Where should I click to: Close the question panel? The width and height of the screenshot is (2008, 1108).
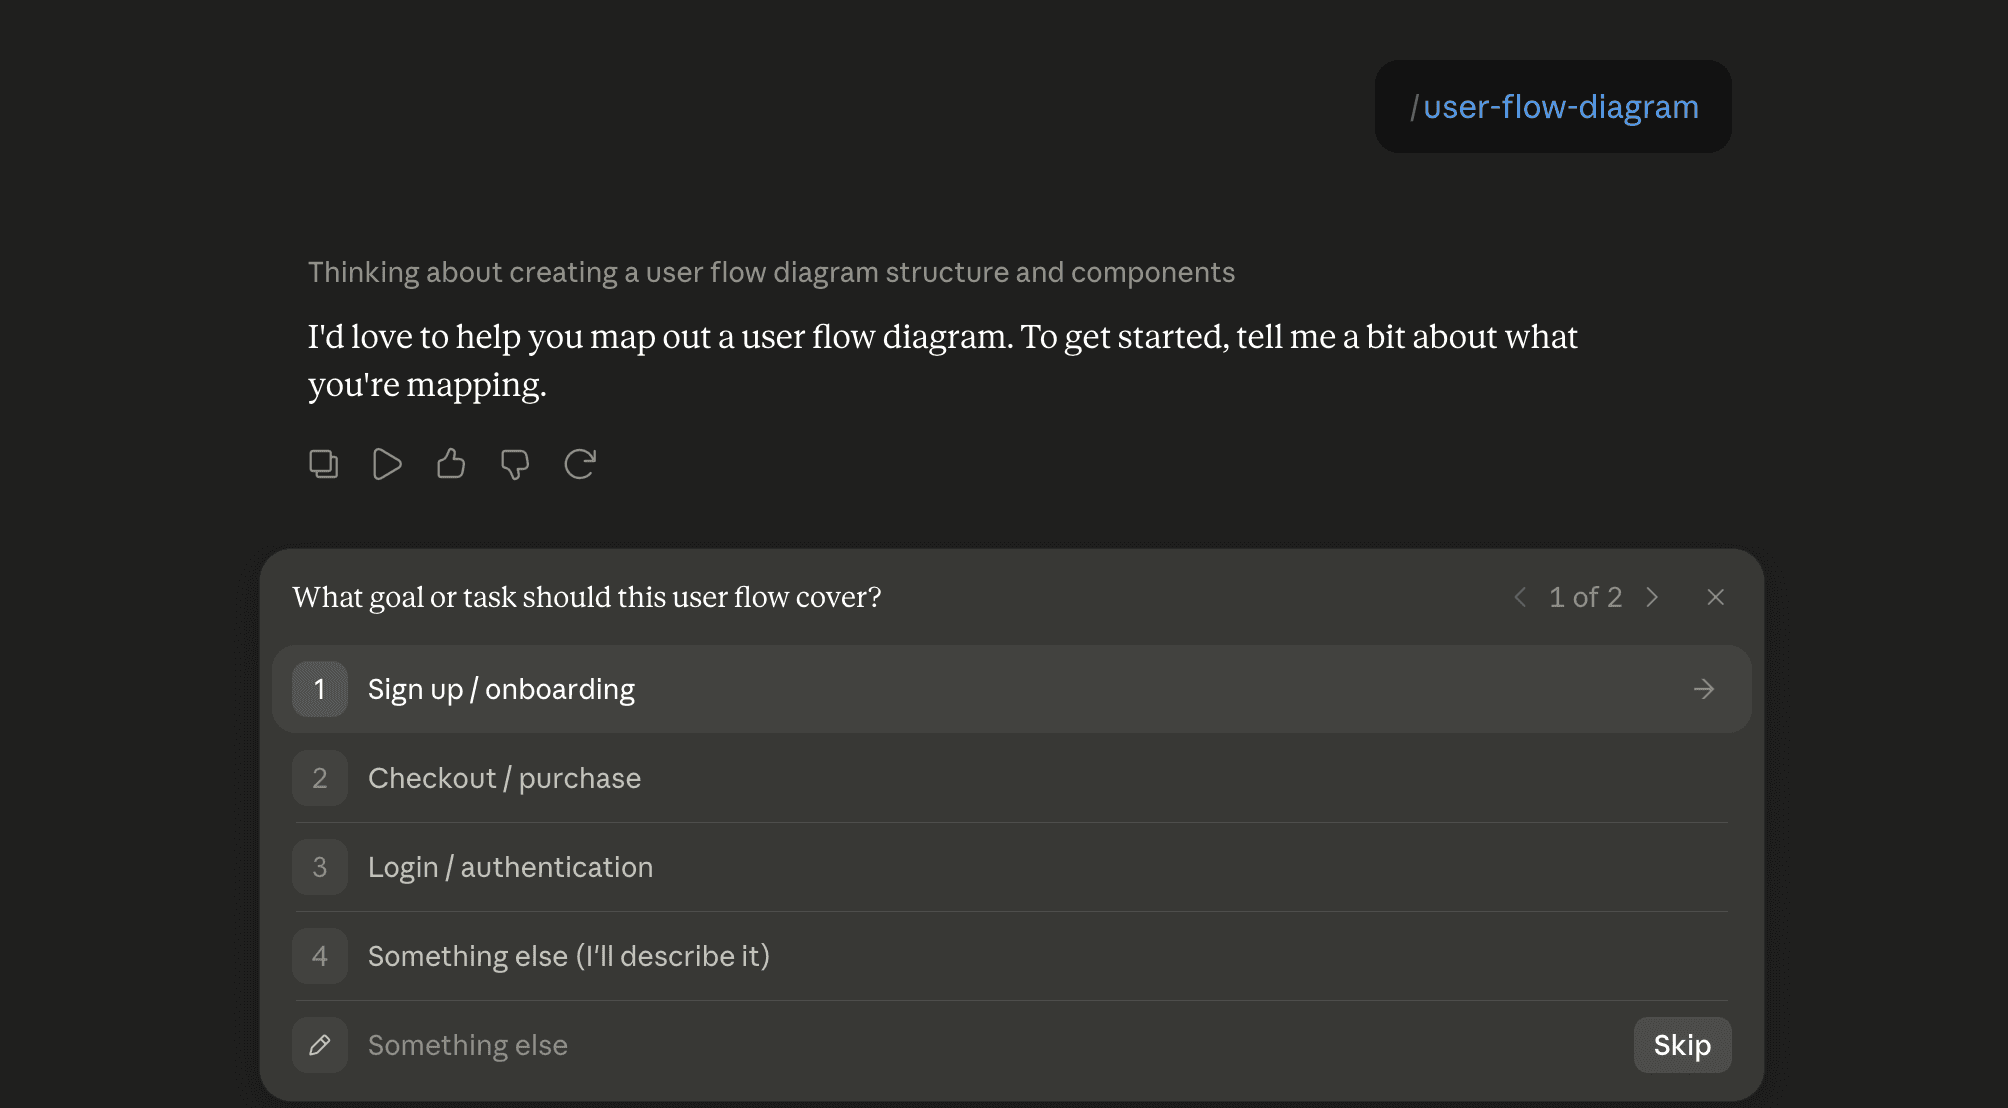[x=1716, y=597]
